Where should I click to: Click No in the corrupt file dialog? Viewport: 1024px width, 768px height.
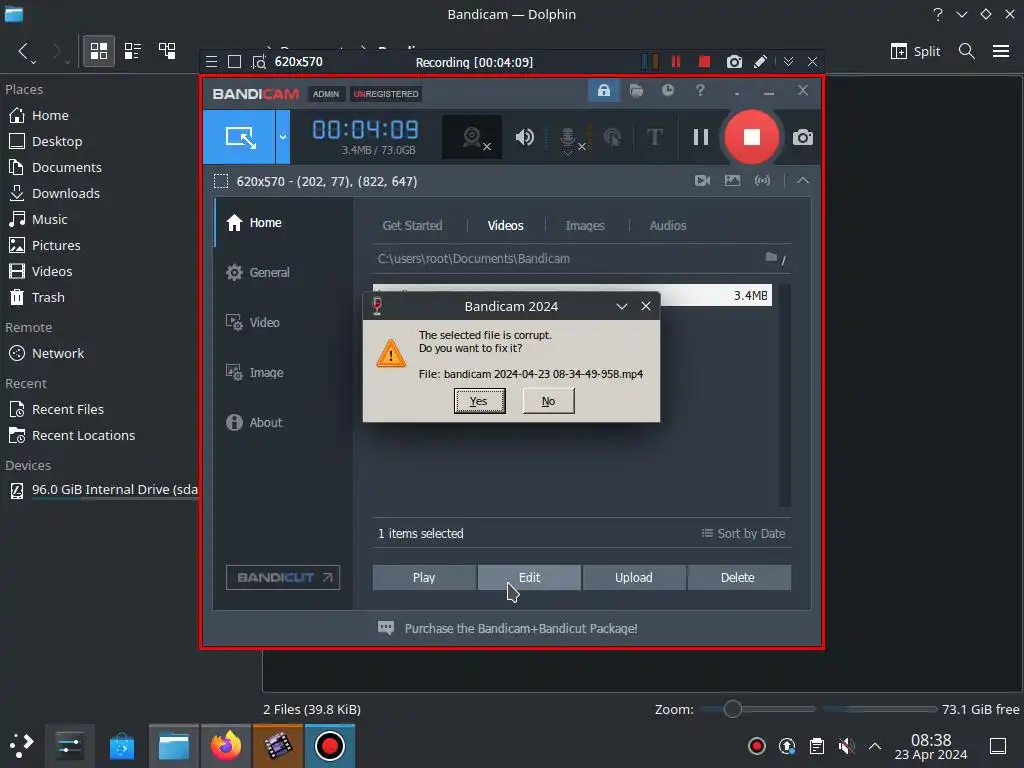(549, 401)
